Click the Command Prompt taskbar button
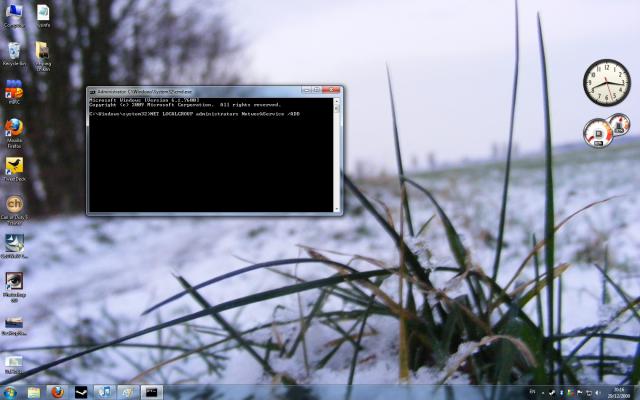This screenshot has height=400, width=640. pyautogui.click(x=151, y=392)
